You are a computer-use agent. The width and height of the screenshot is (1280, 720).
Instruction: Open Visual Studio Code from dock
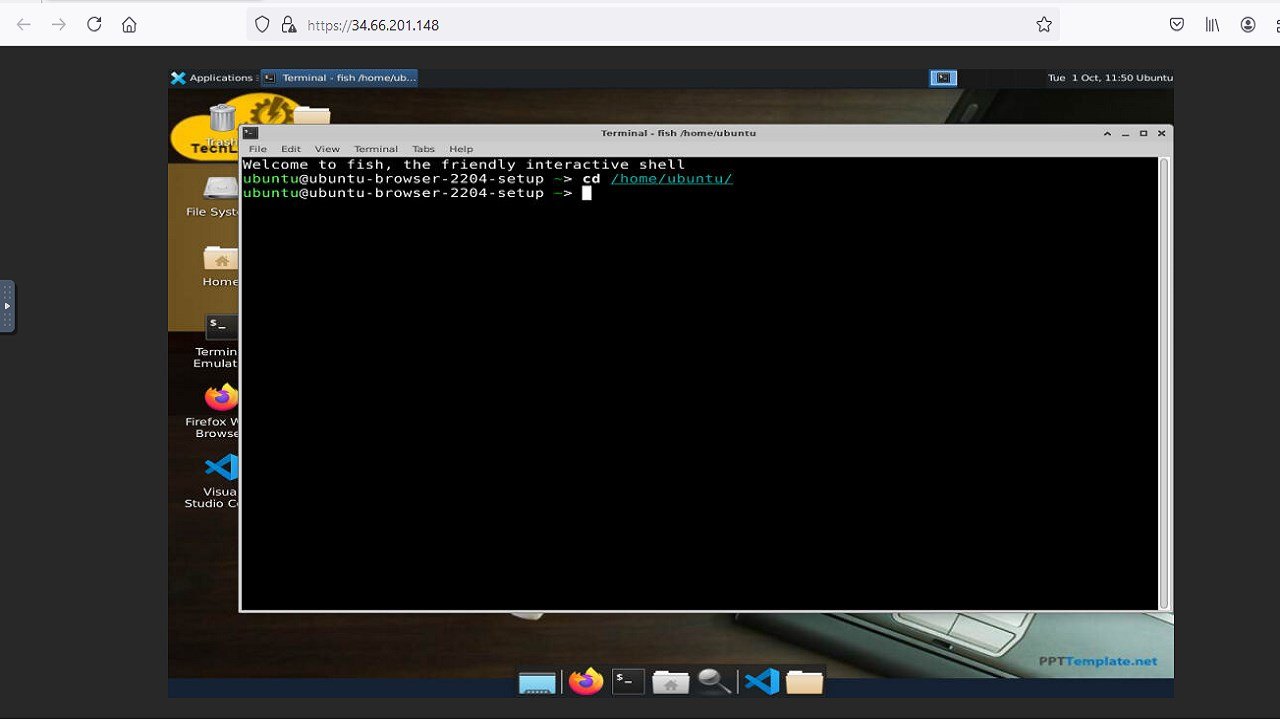pyautogui.click(x=762, y=682)
